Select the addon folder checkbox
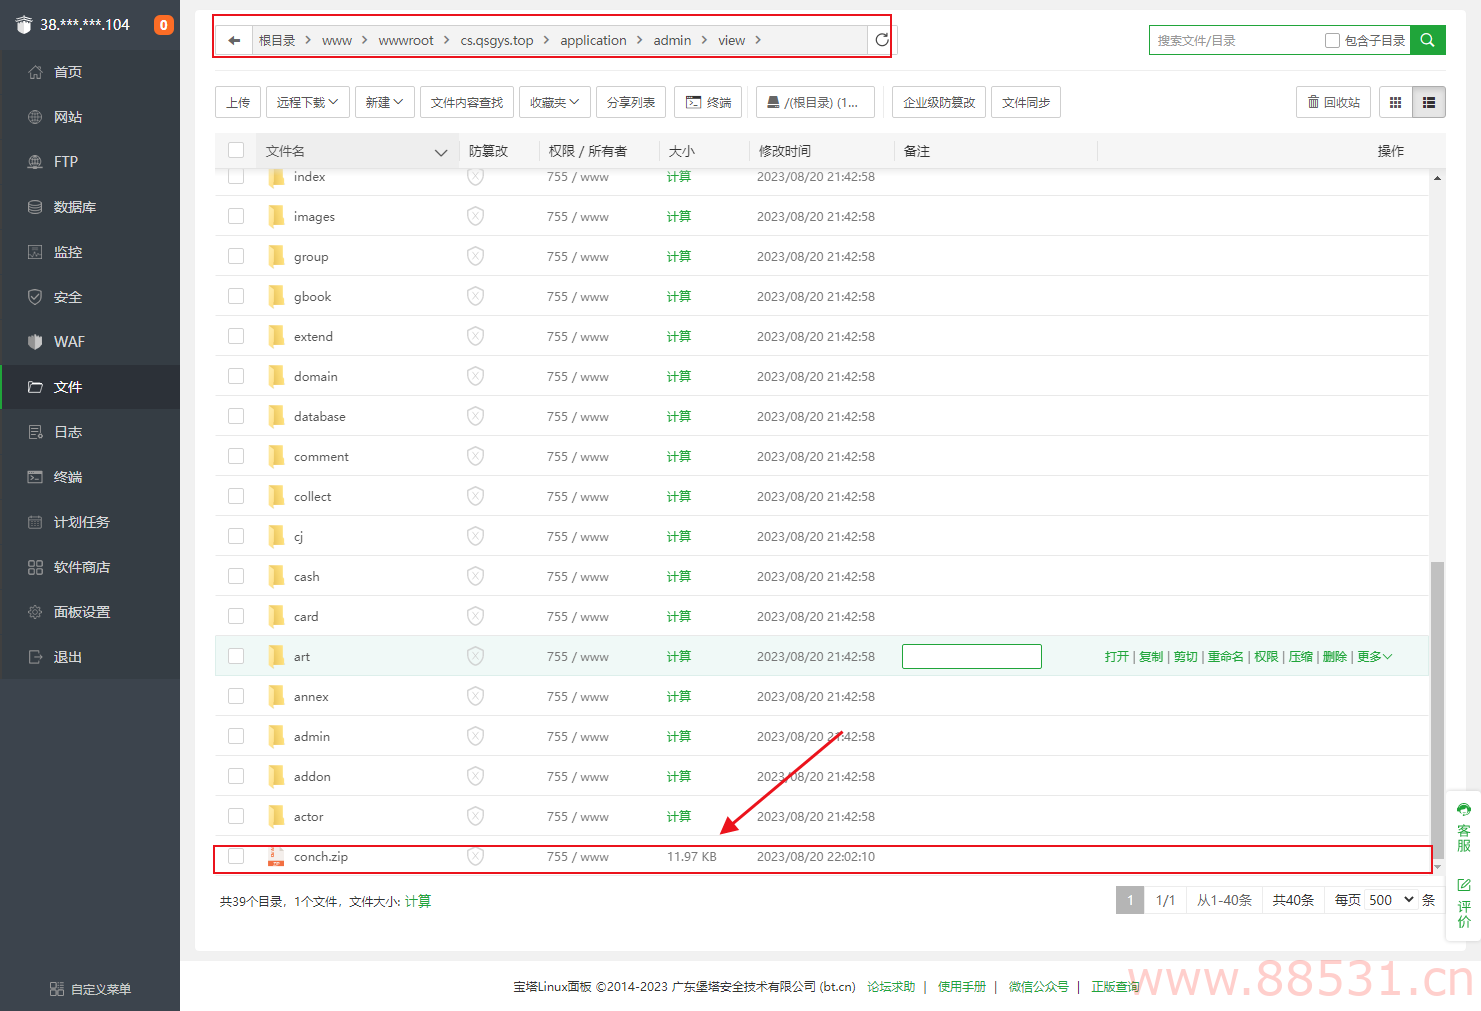The height and width of the screenshot is (1011, 1481). 236,776
